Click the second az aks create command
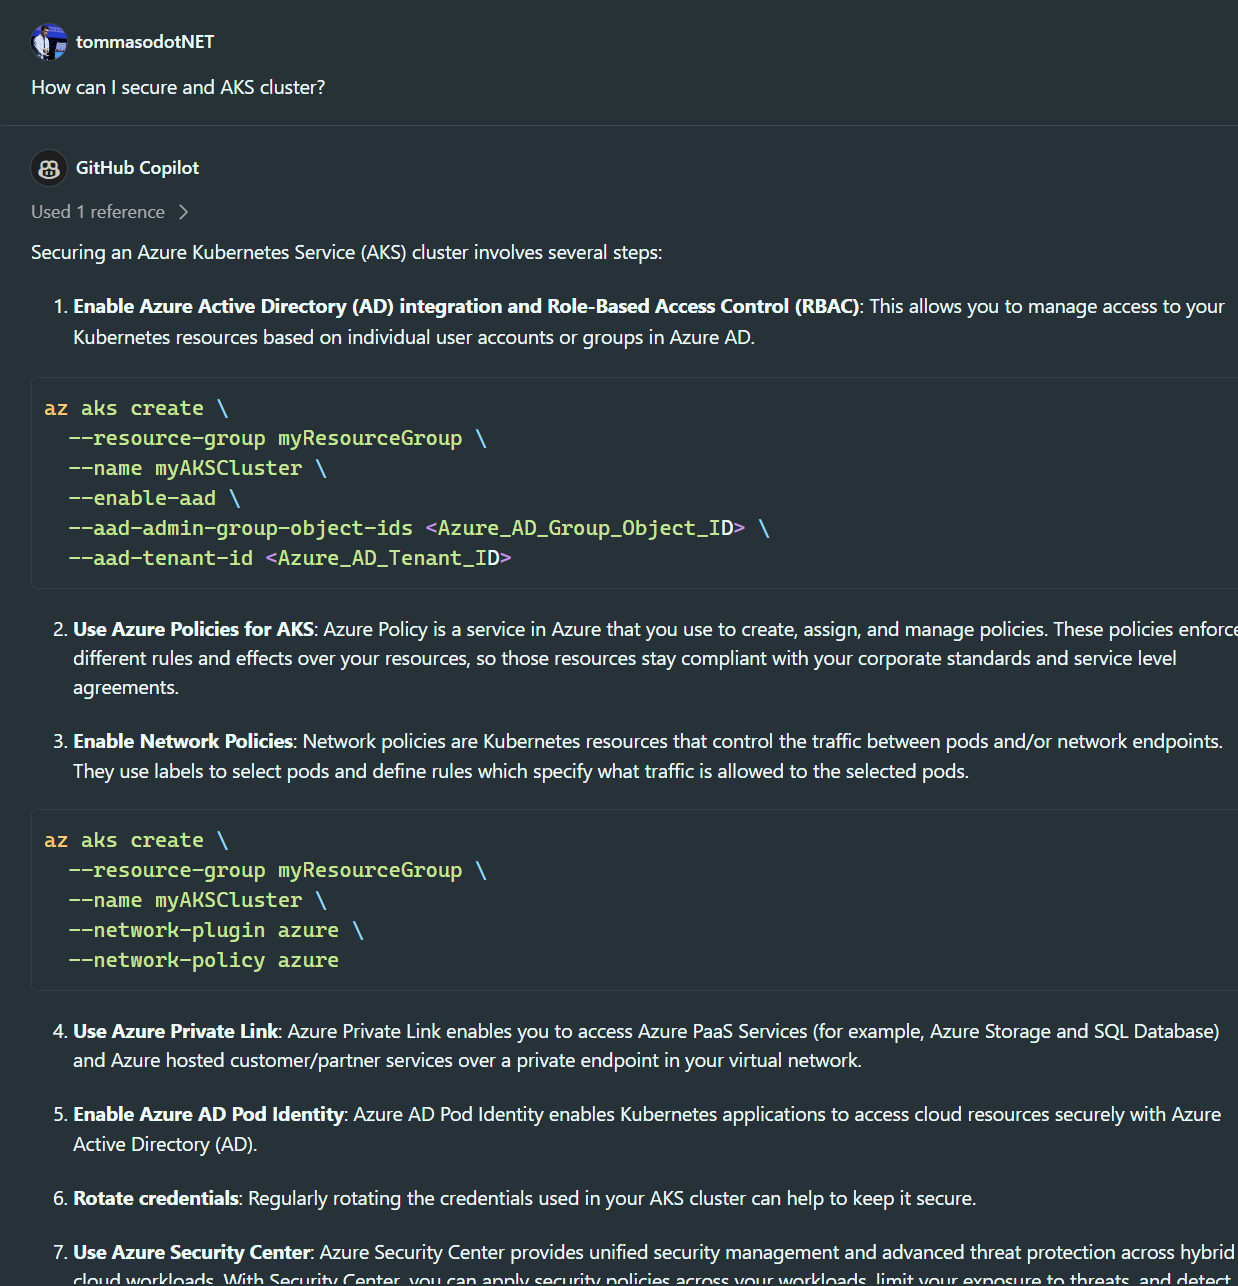The height and width of the screenshot is (1286, 1238). point(124,839)
